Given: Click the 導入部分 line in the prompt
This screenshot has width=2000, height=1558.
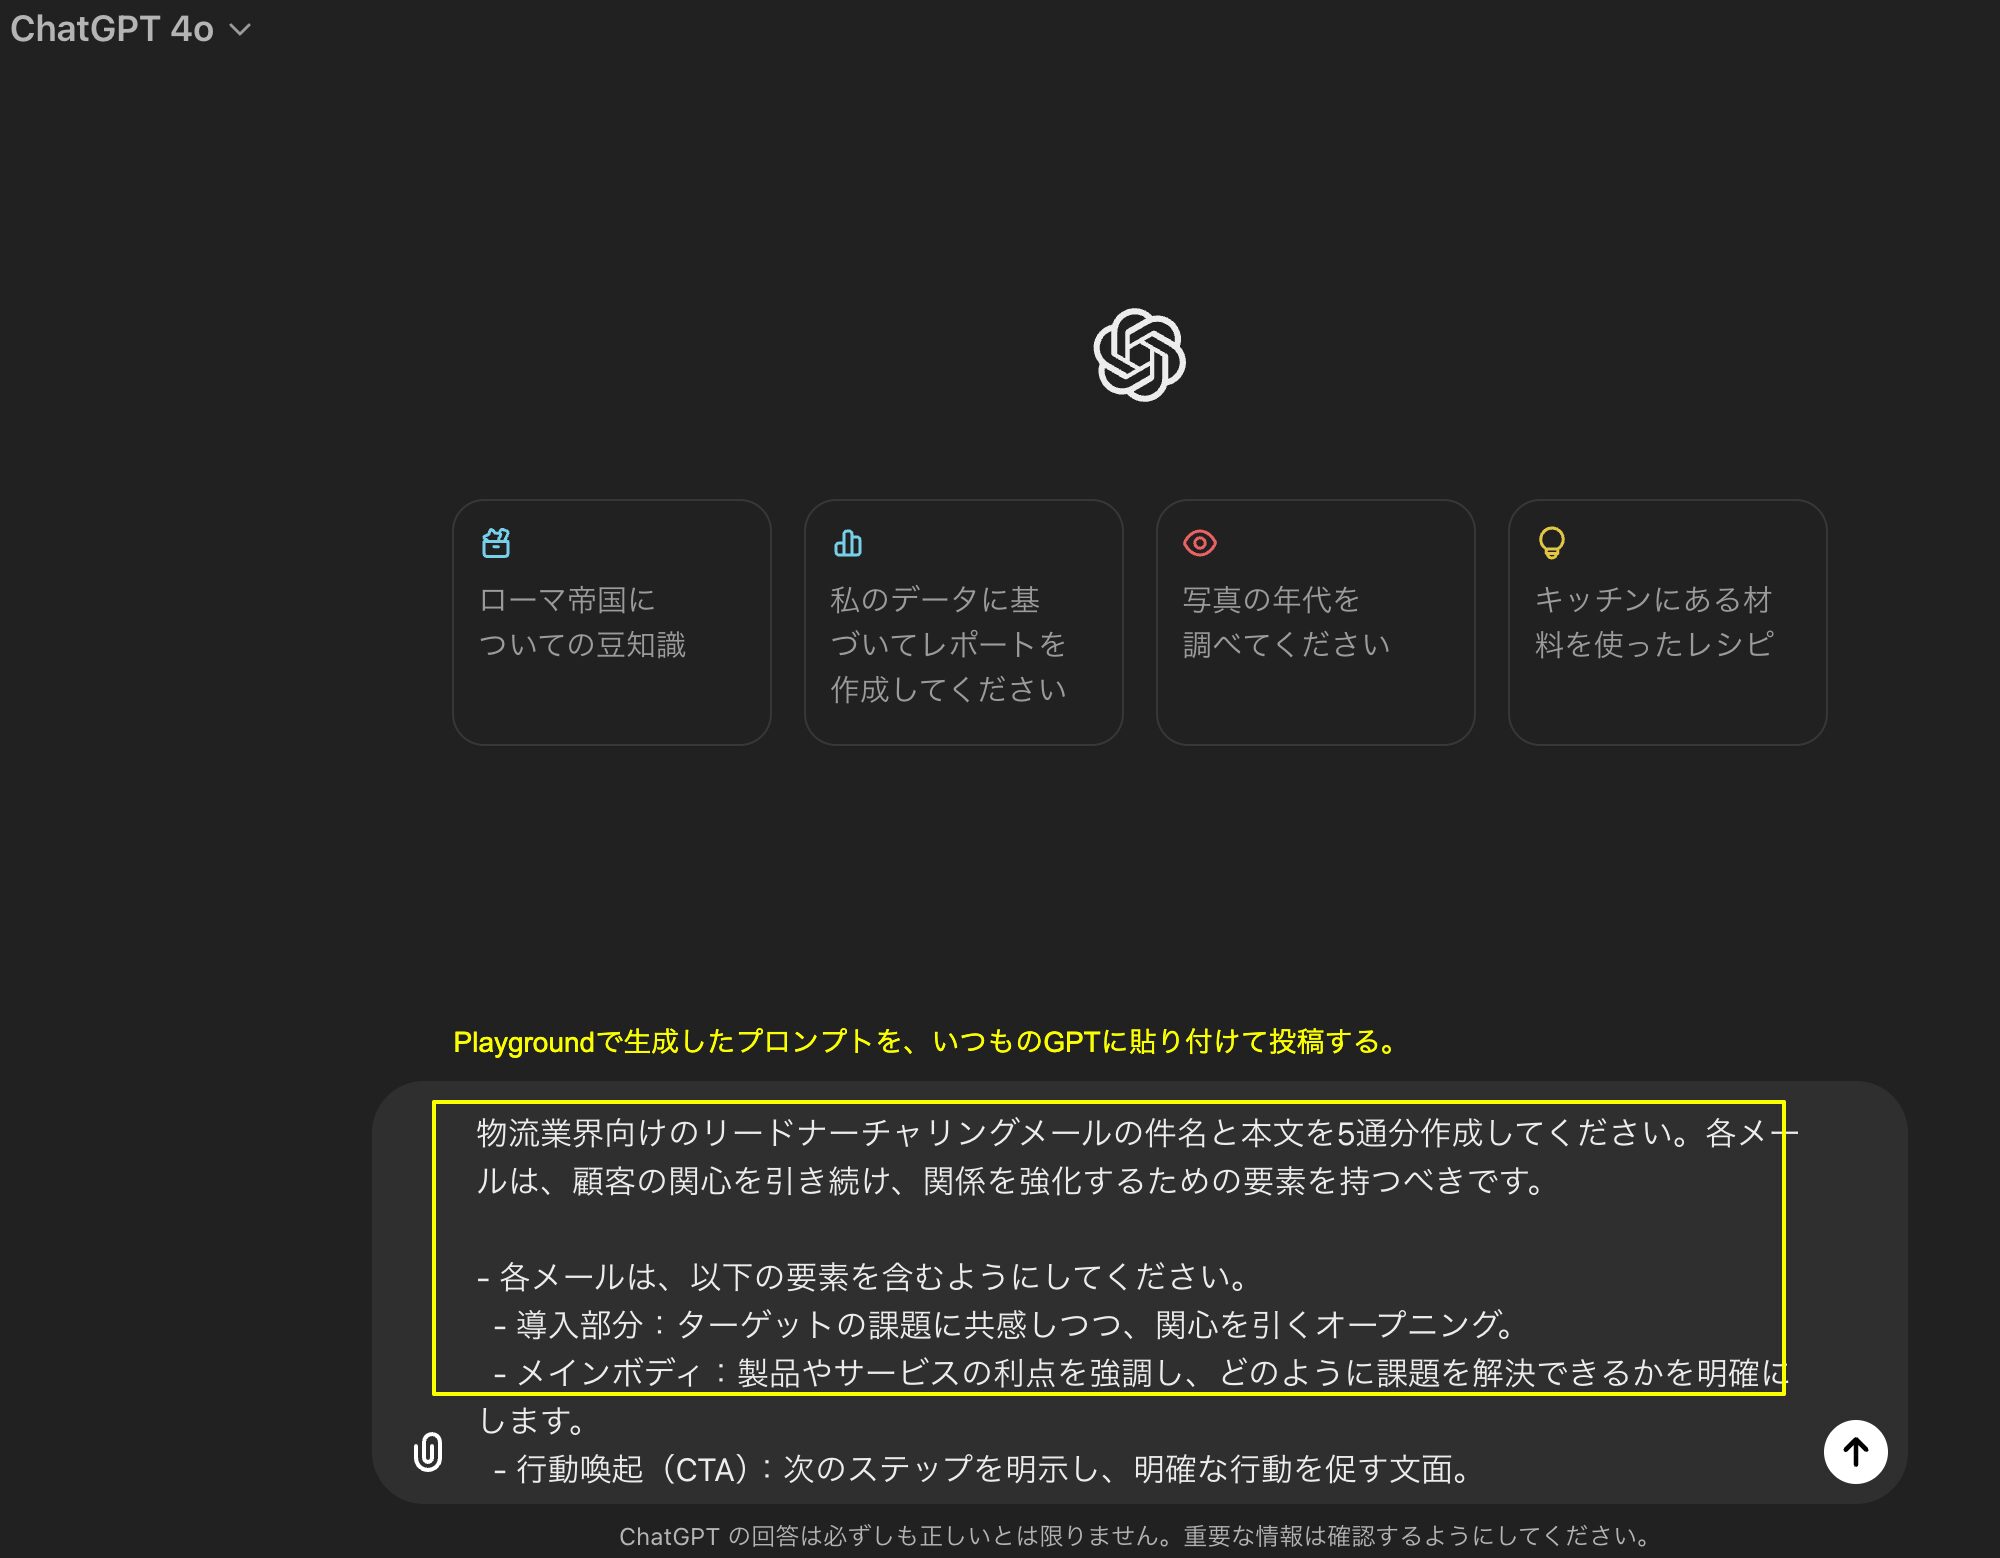Looking at the screenshot, I should 1005,1325.
